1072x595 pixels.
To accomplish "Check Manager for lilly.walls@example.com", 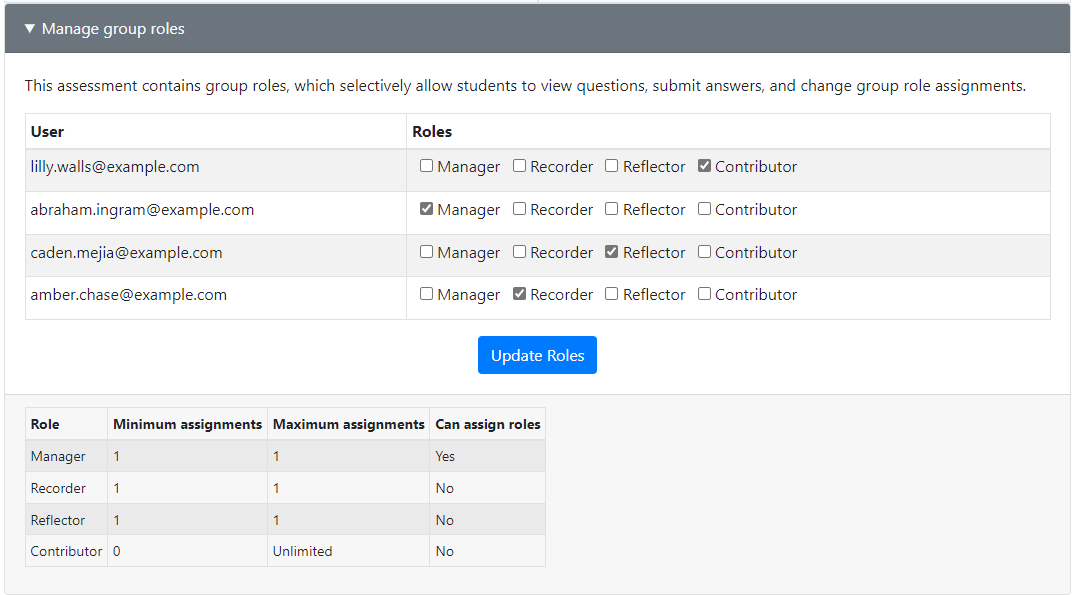I will (426, 166).
